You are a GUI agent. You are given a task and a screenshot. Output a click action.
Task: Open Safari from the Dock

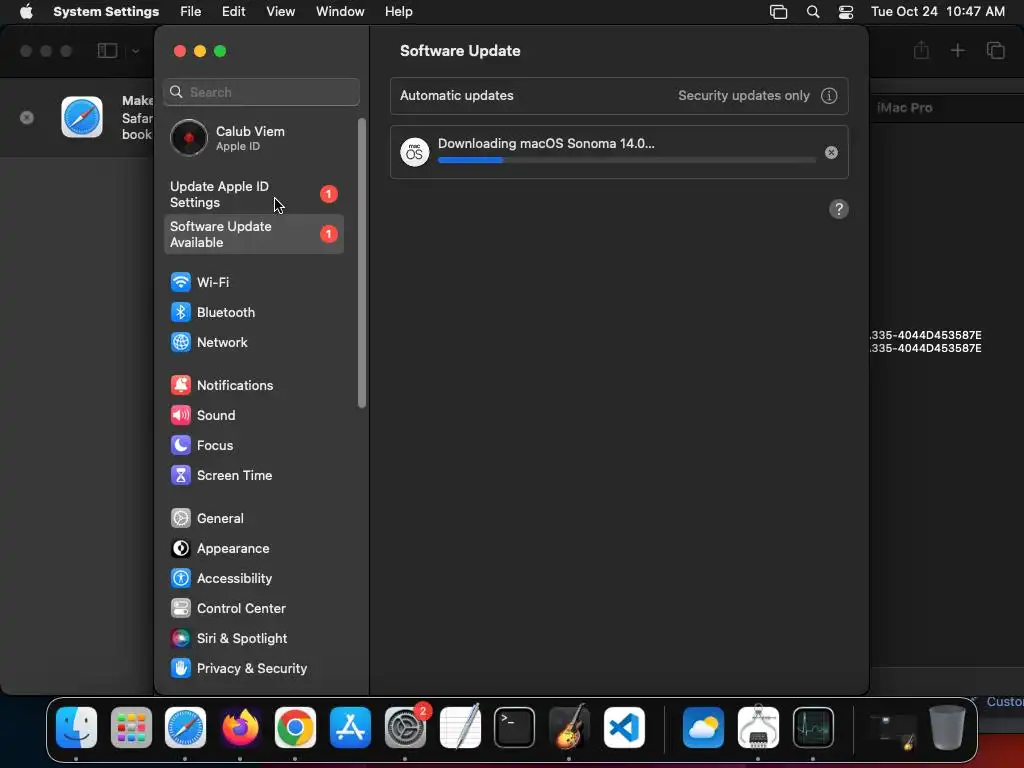click(x=185, y=727)
